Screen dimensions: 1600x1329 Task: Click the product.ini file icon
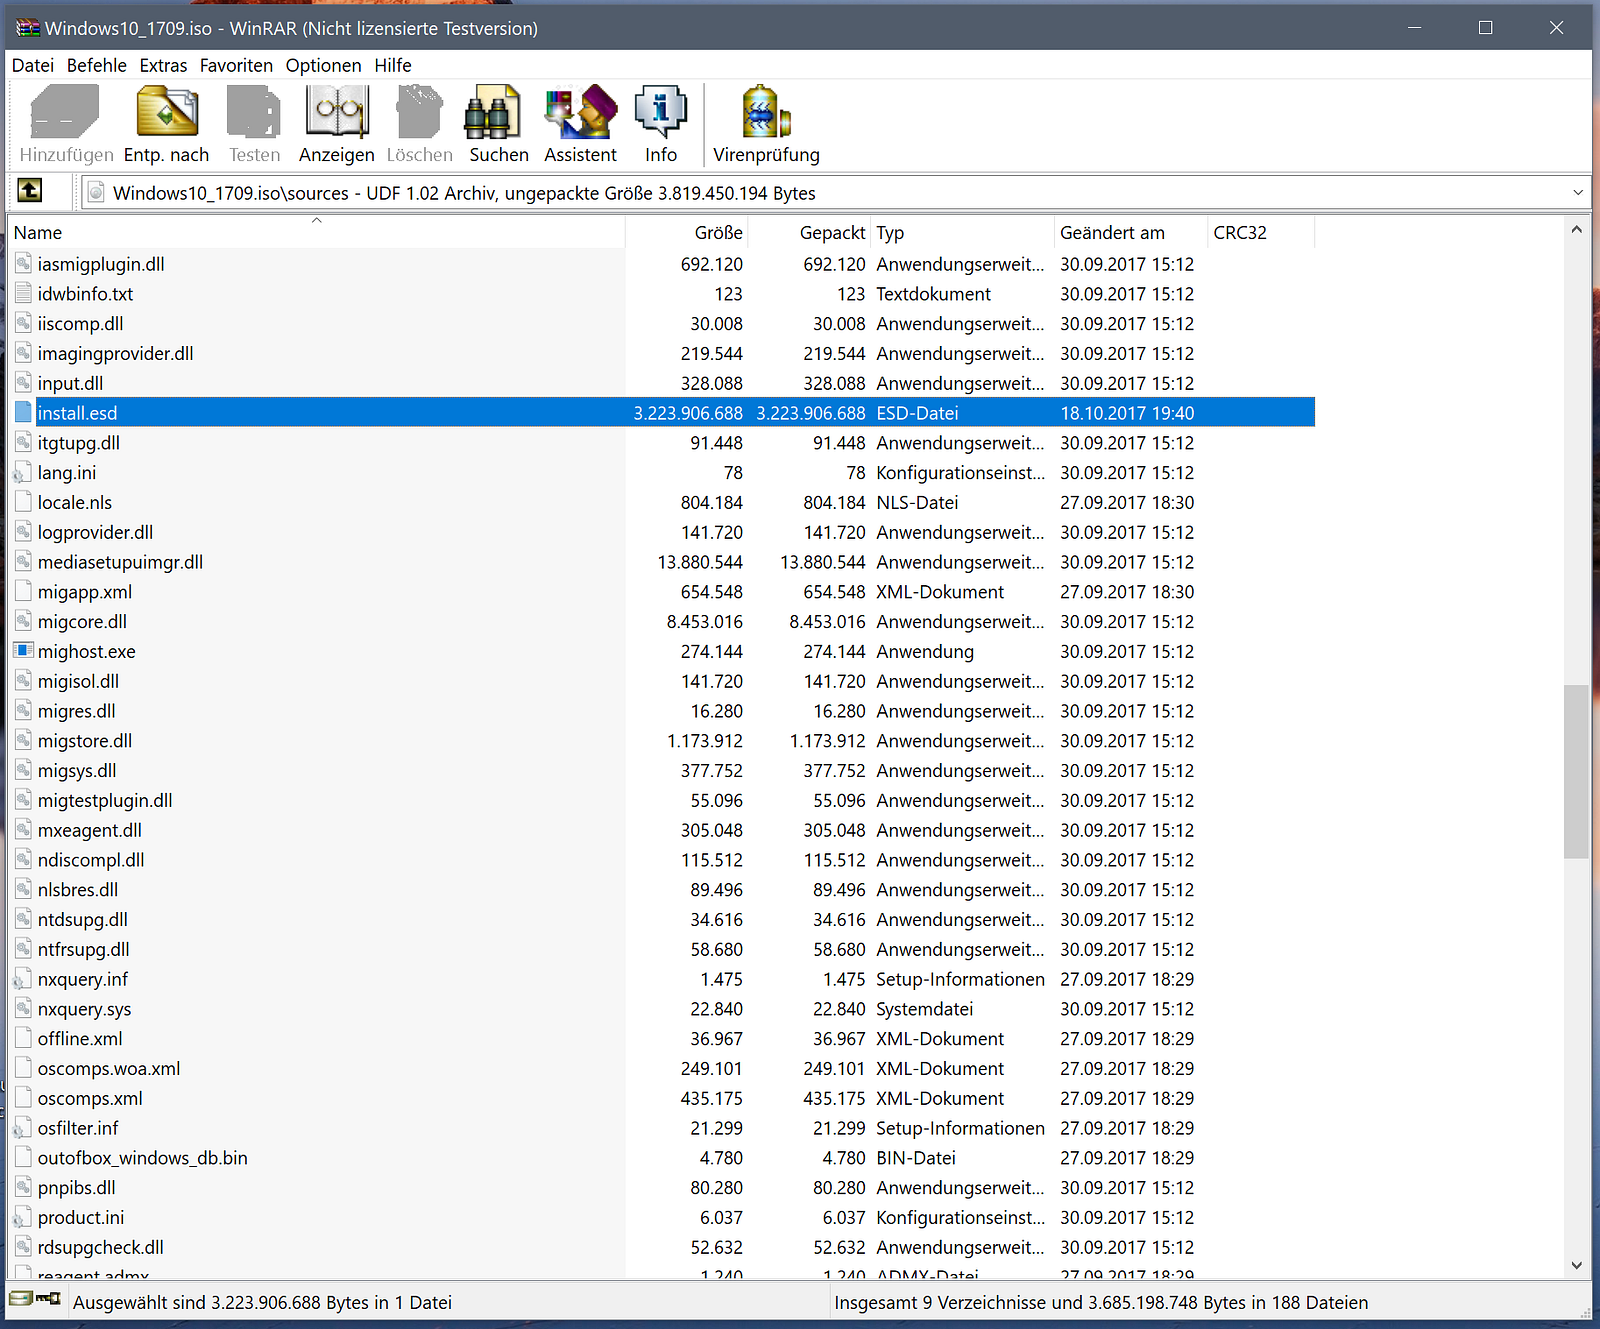click(x=24, y=1217)
